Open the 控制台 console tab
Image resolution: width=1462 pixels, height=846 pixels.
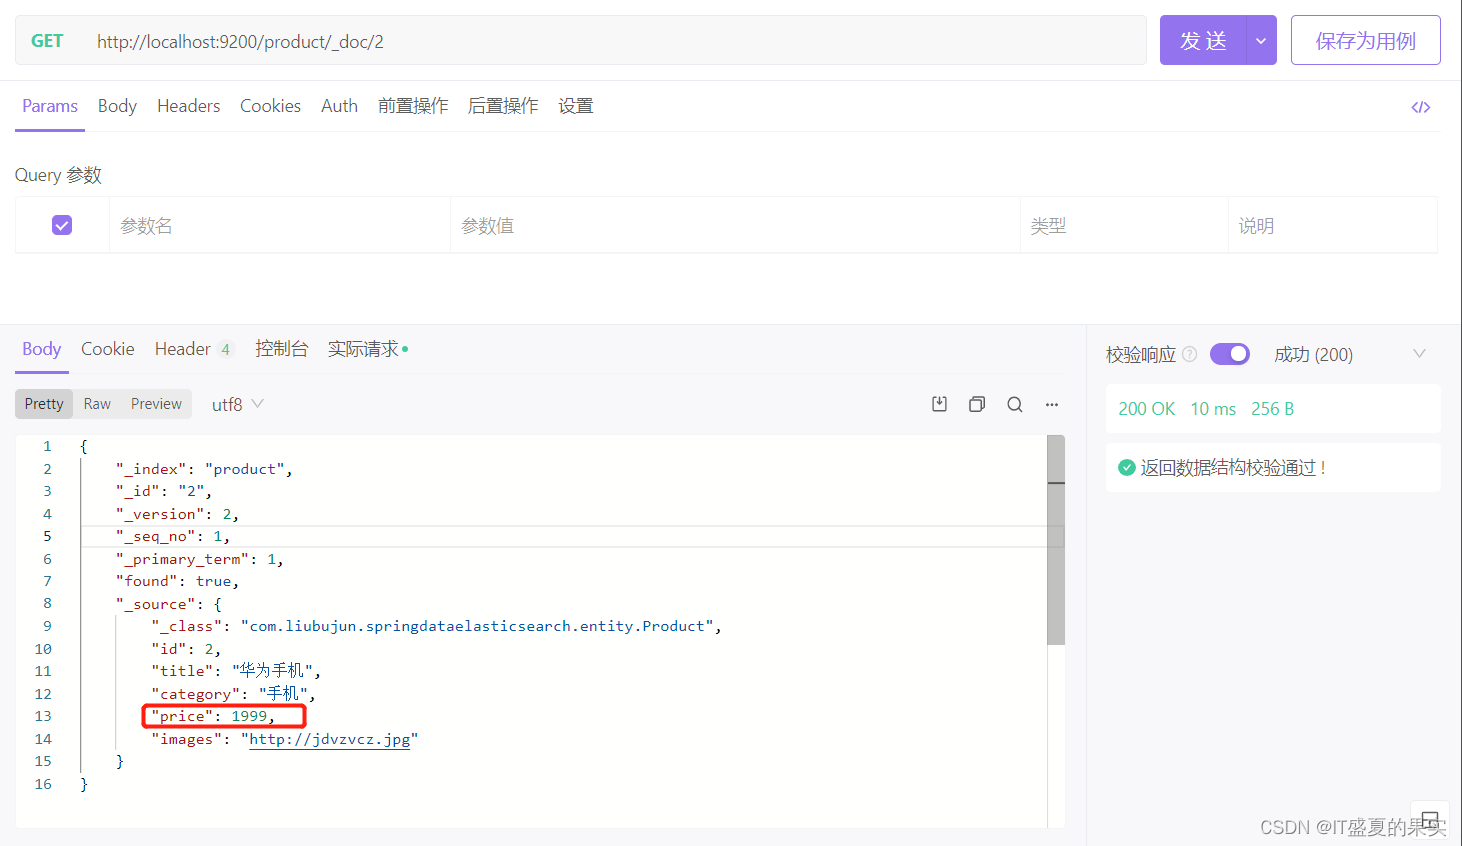click(282, 348)
